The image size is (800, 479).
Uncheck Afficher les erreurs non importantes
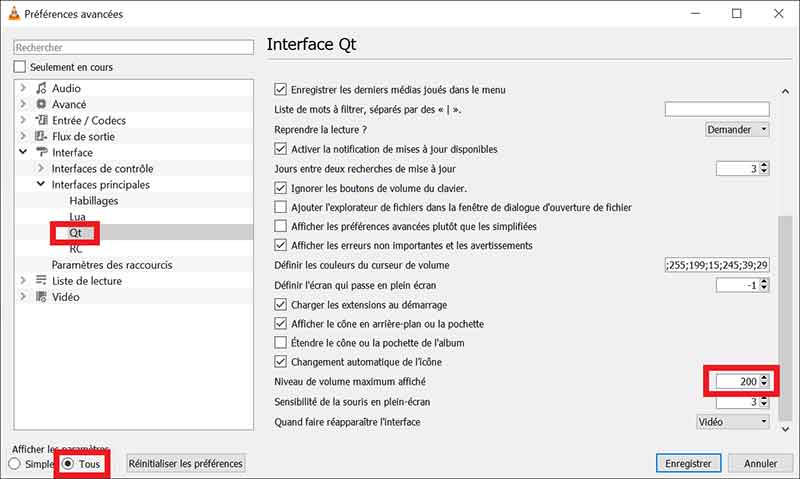[x=280, y=245]
